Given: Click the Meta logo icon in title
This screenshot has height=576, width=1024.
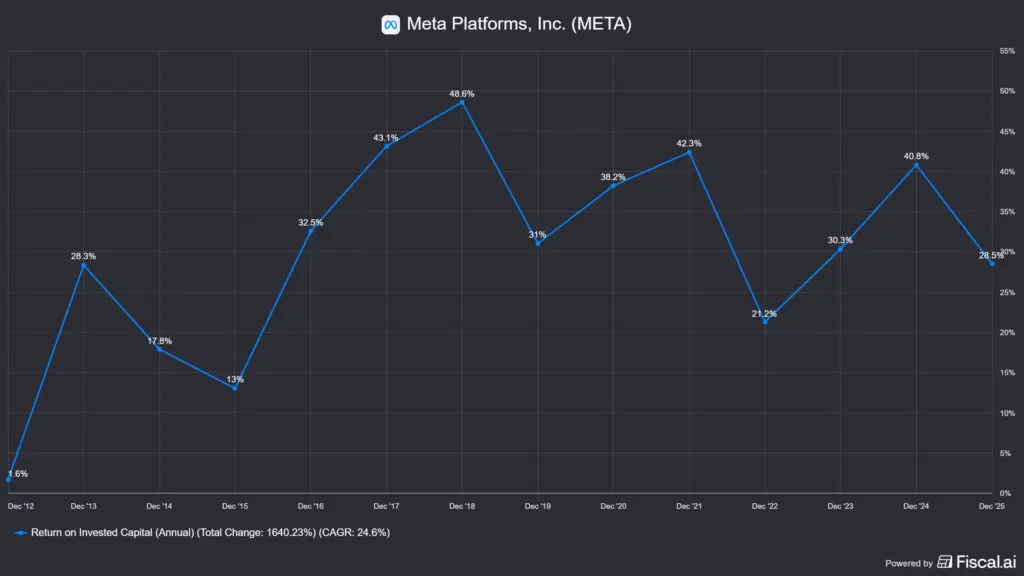Looking at the screenshot, I should 391,25.
